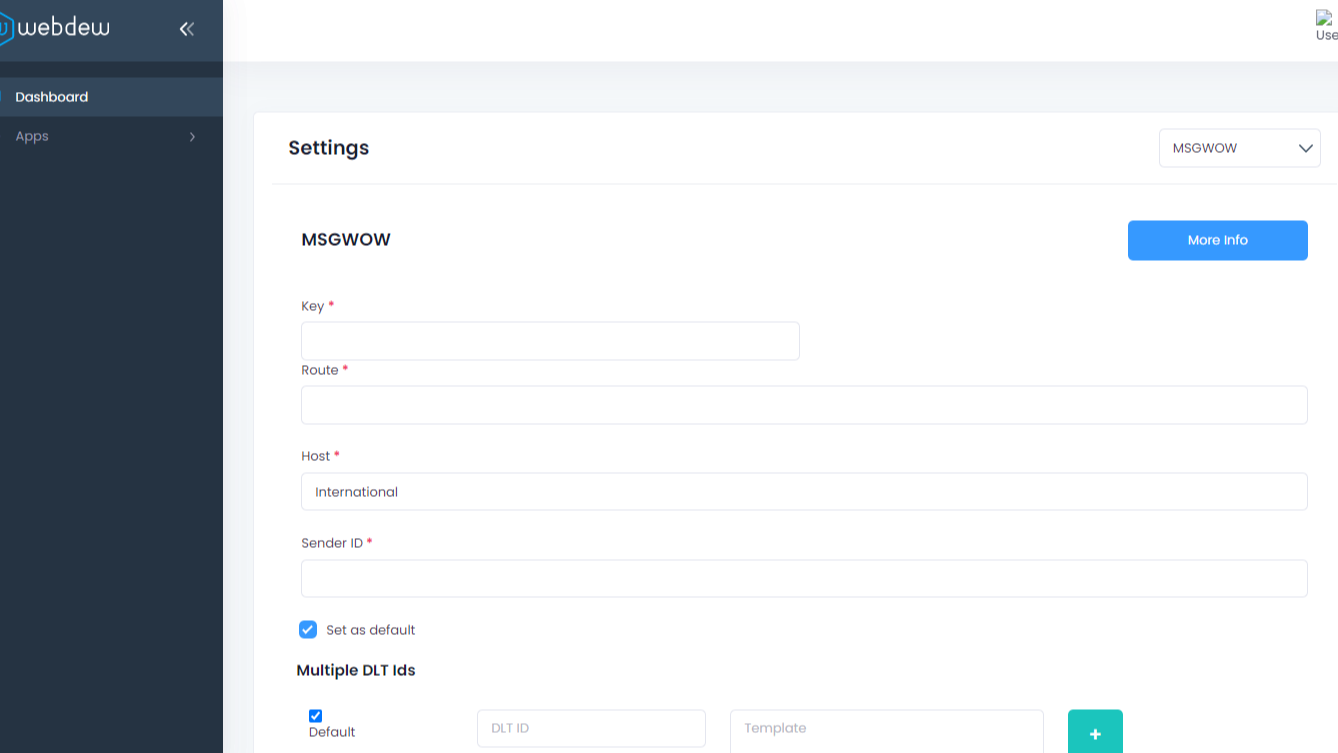
Task: Focus the Key input field
Action: [x=550, y=341]
